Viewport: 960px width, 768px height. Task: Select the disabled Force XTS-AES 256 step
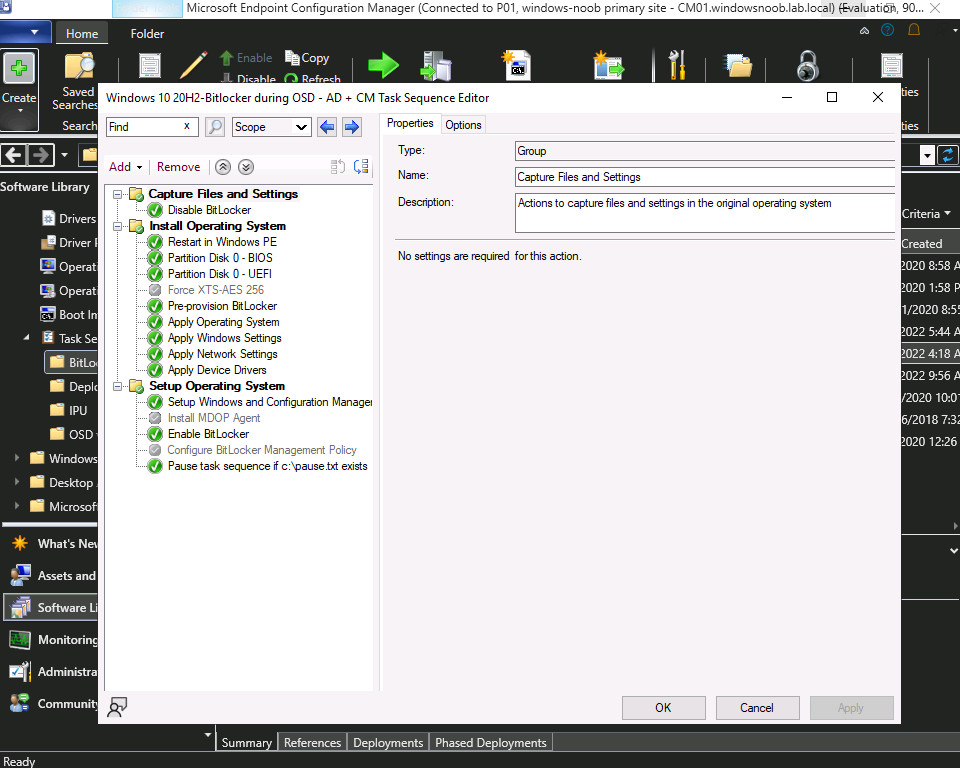(216, 290)
